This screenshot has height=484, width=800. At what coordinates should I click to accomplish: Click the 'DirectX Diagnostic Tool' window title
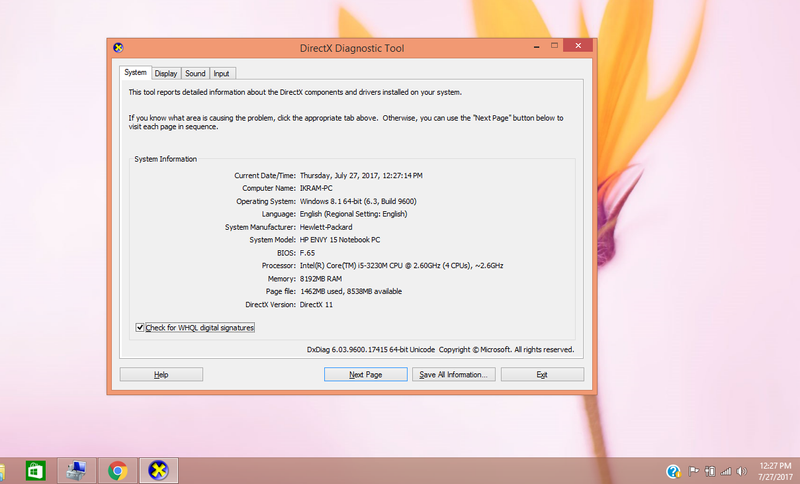point(352,48)
